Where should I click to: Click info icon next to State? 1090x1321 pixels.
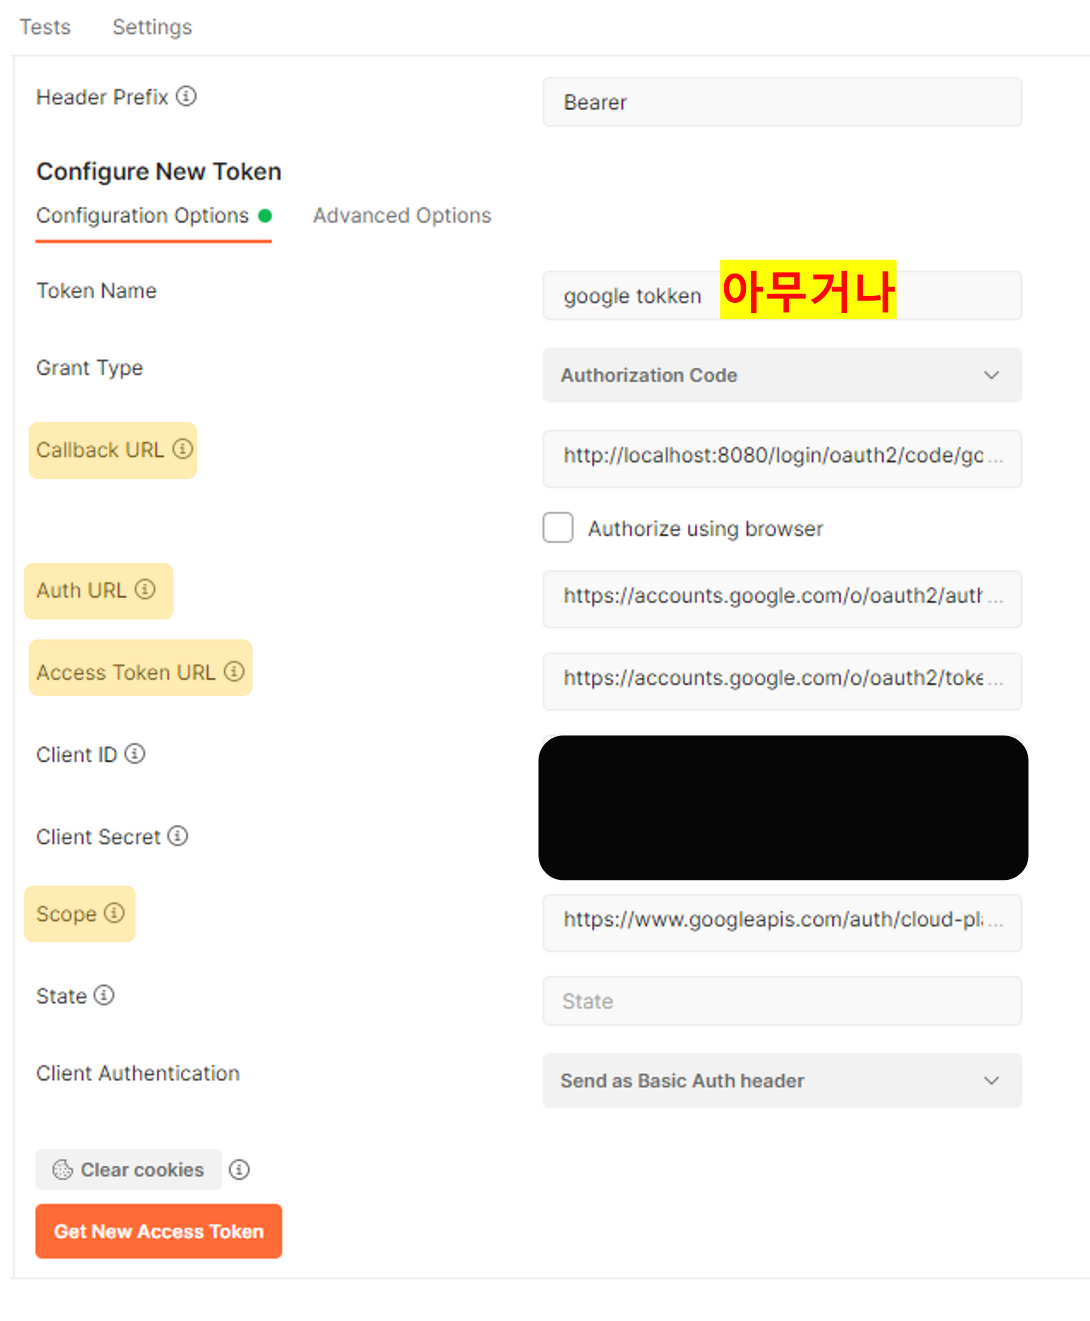pos(104,995)
